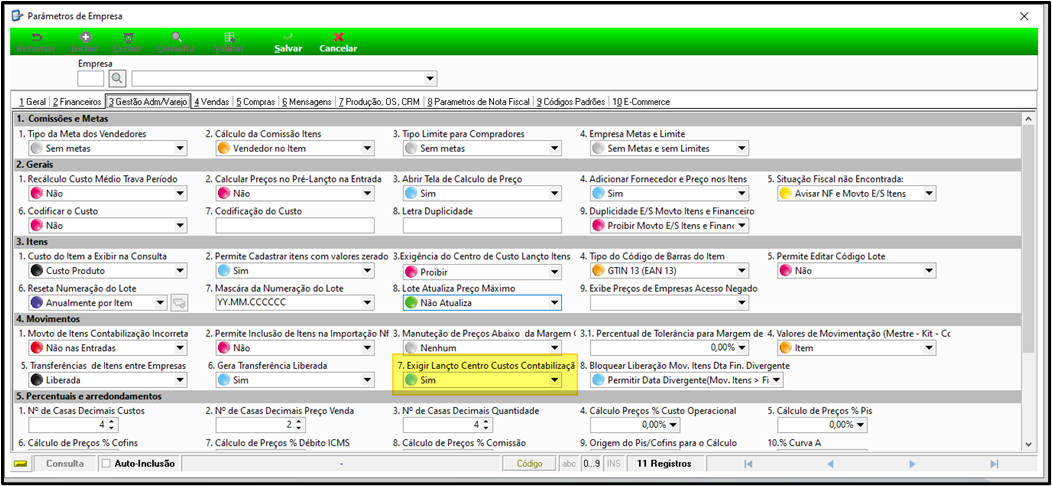Open Empresa Metas e Limite dropdown
This screenshot has width=1052, height=486.
pyautogui.click(x=742, y=148)
